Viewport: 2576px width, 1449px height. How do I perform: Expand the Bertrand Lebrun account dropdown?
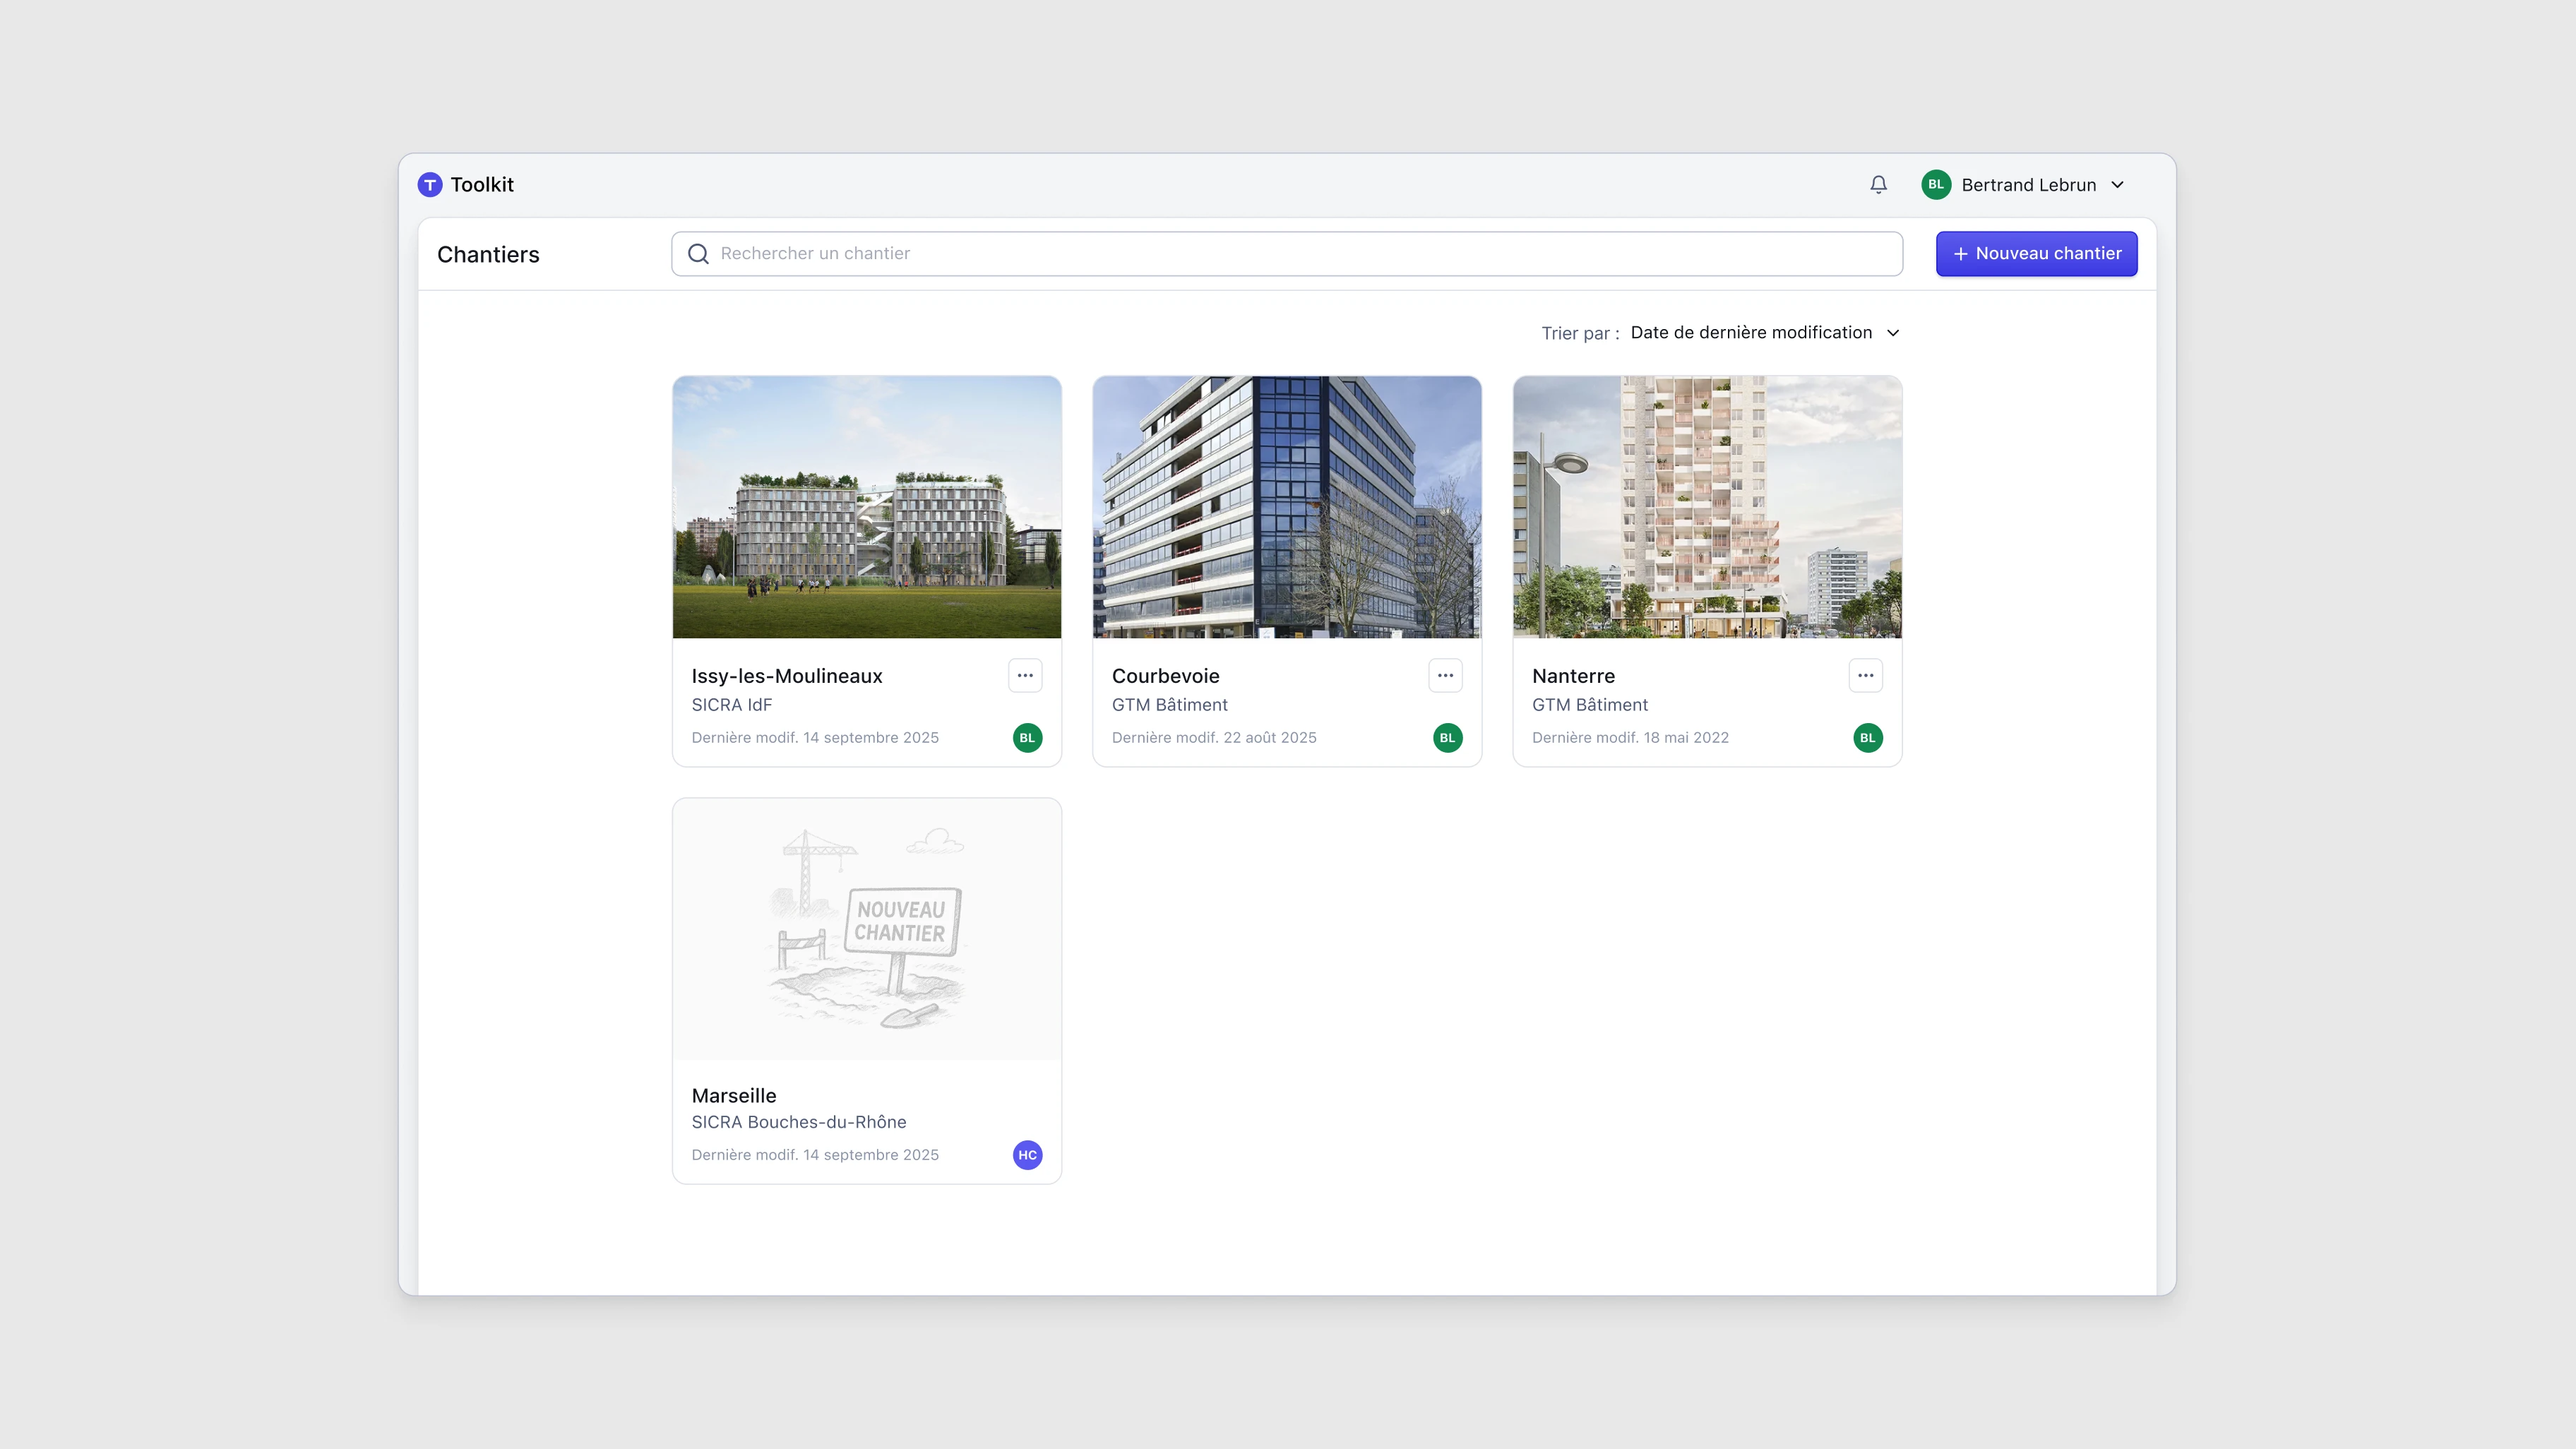point(2118,184)
